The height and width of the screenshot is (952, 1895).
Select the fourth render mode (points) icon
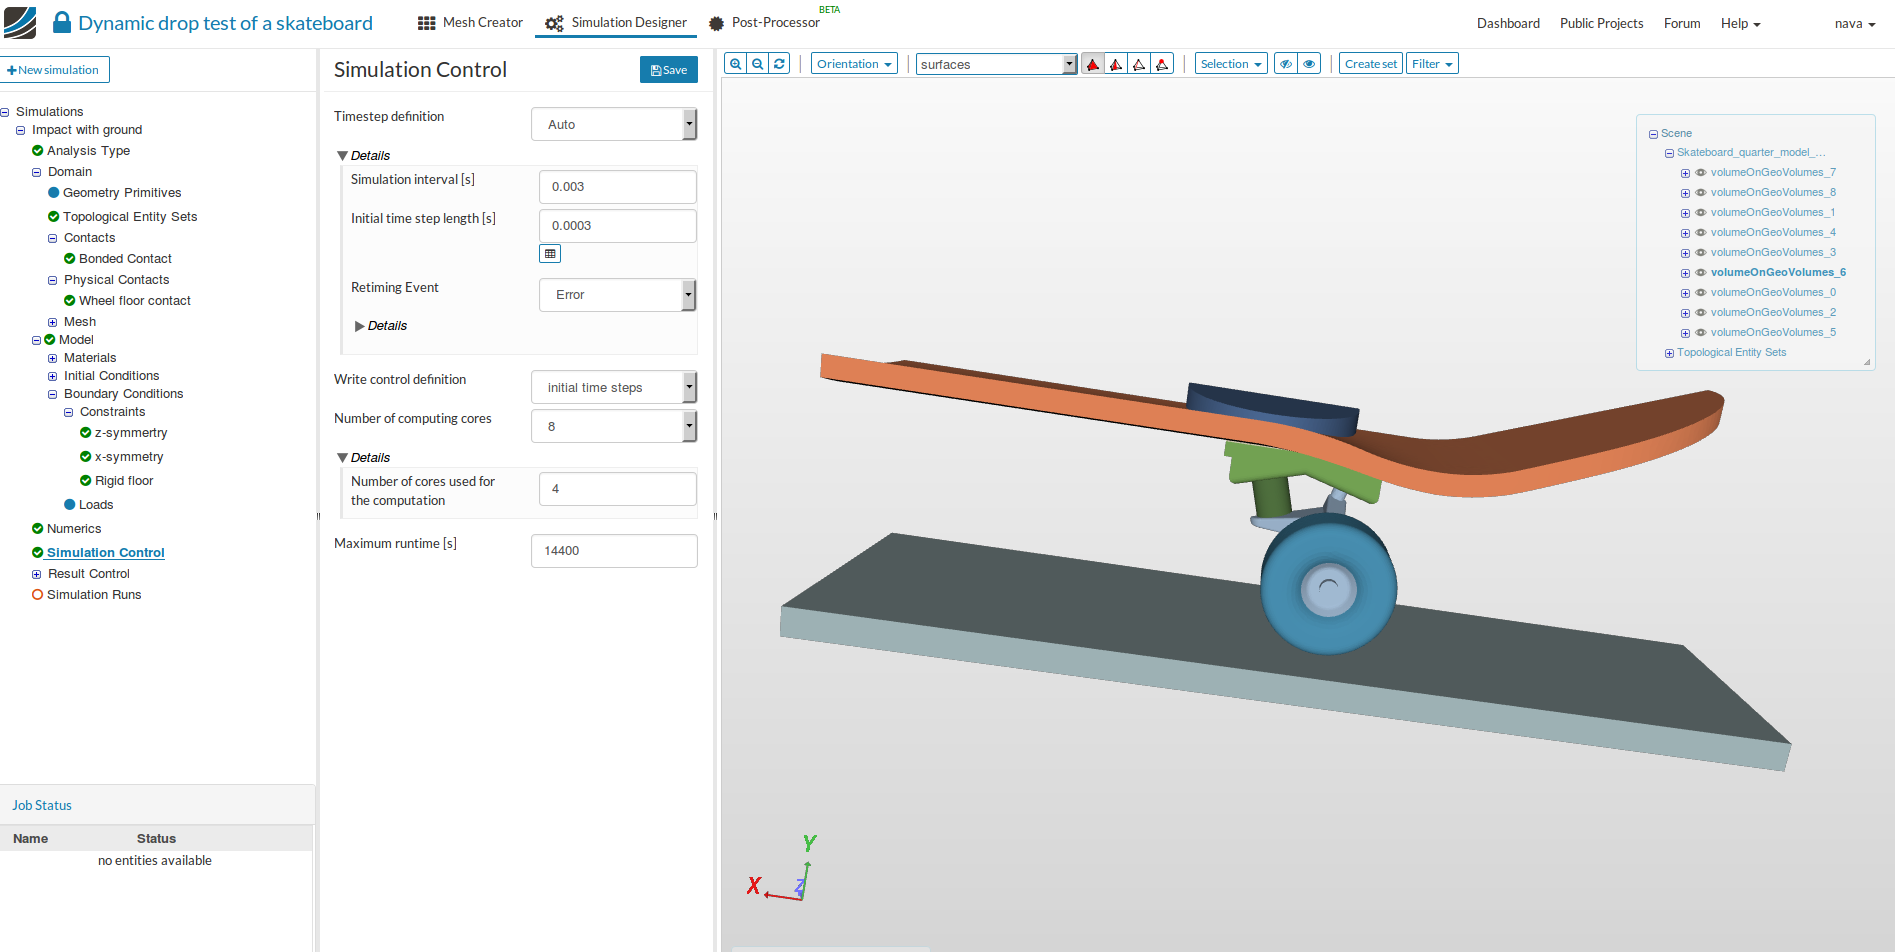click(1162, 64)
